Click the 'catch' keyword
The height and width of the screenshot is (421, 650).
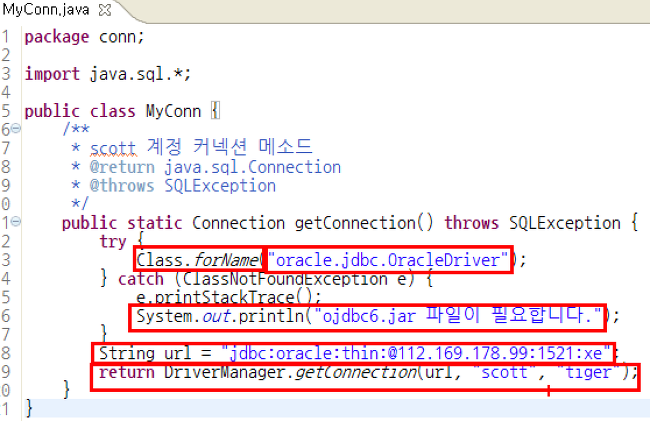pos(141,279)
